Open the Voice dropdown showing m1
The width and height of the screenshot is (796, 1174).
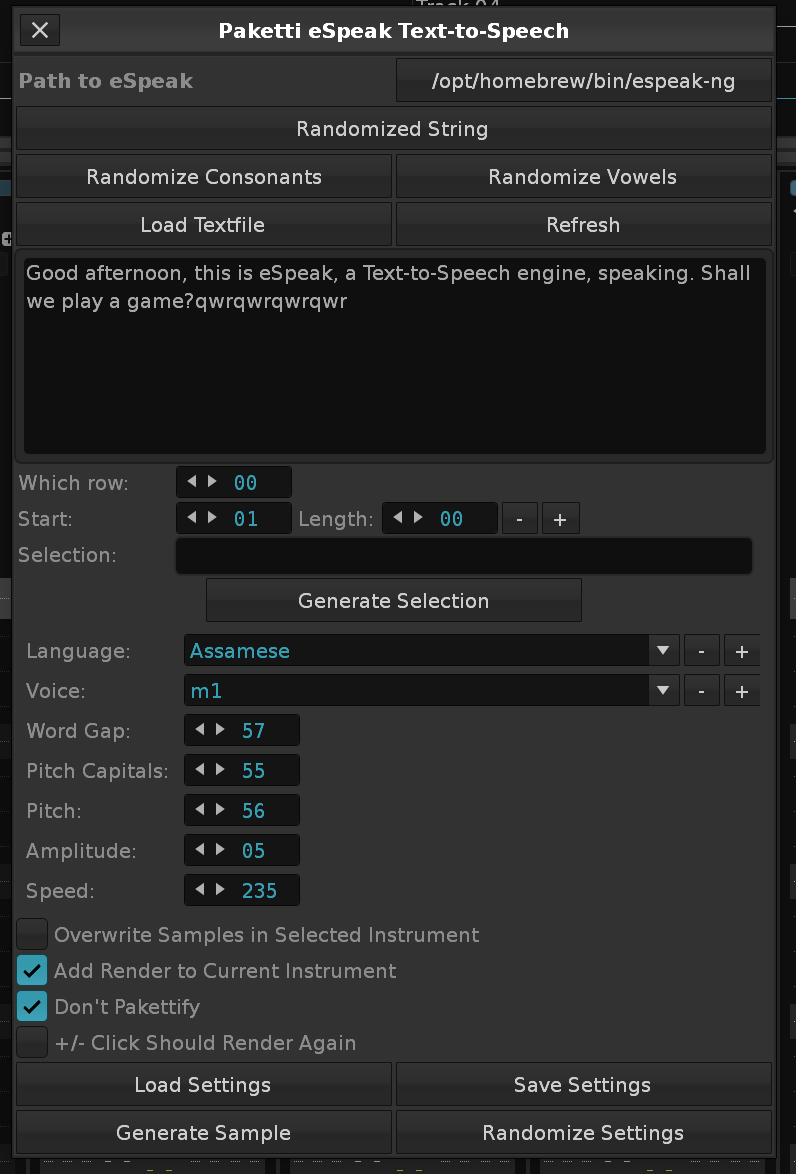[x=431, y=691]
